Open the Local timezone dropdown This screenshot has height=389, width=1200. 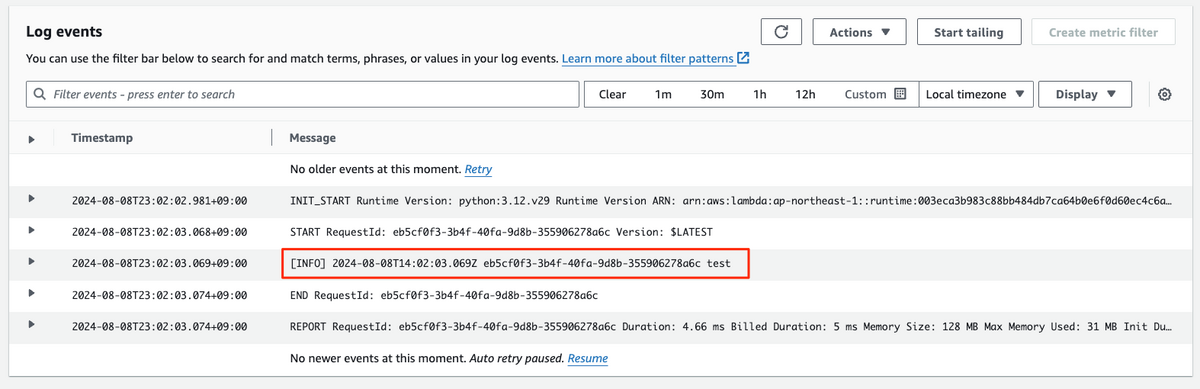click(975, 94)
